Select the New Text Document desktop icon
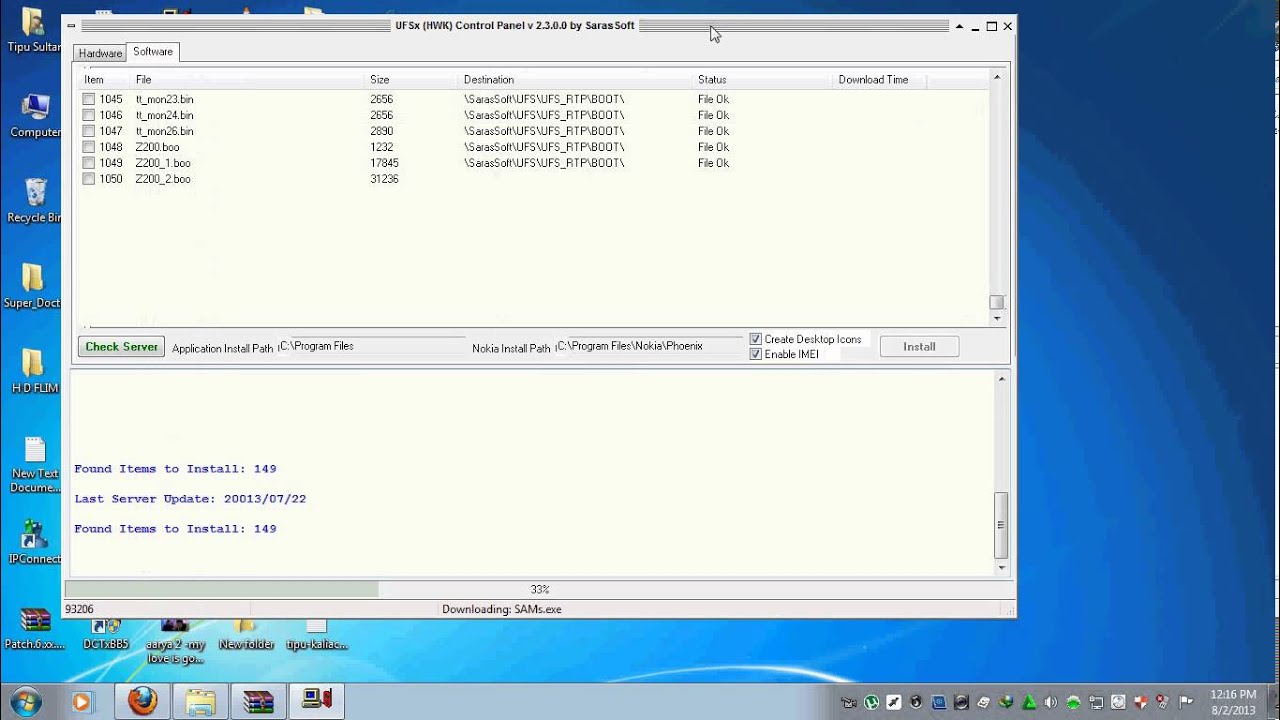Image resolution: width=1280 pixels, height=720 pixels. (35, 465)
